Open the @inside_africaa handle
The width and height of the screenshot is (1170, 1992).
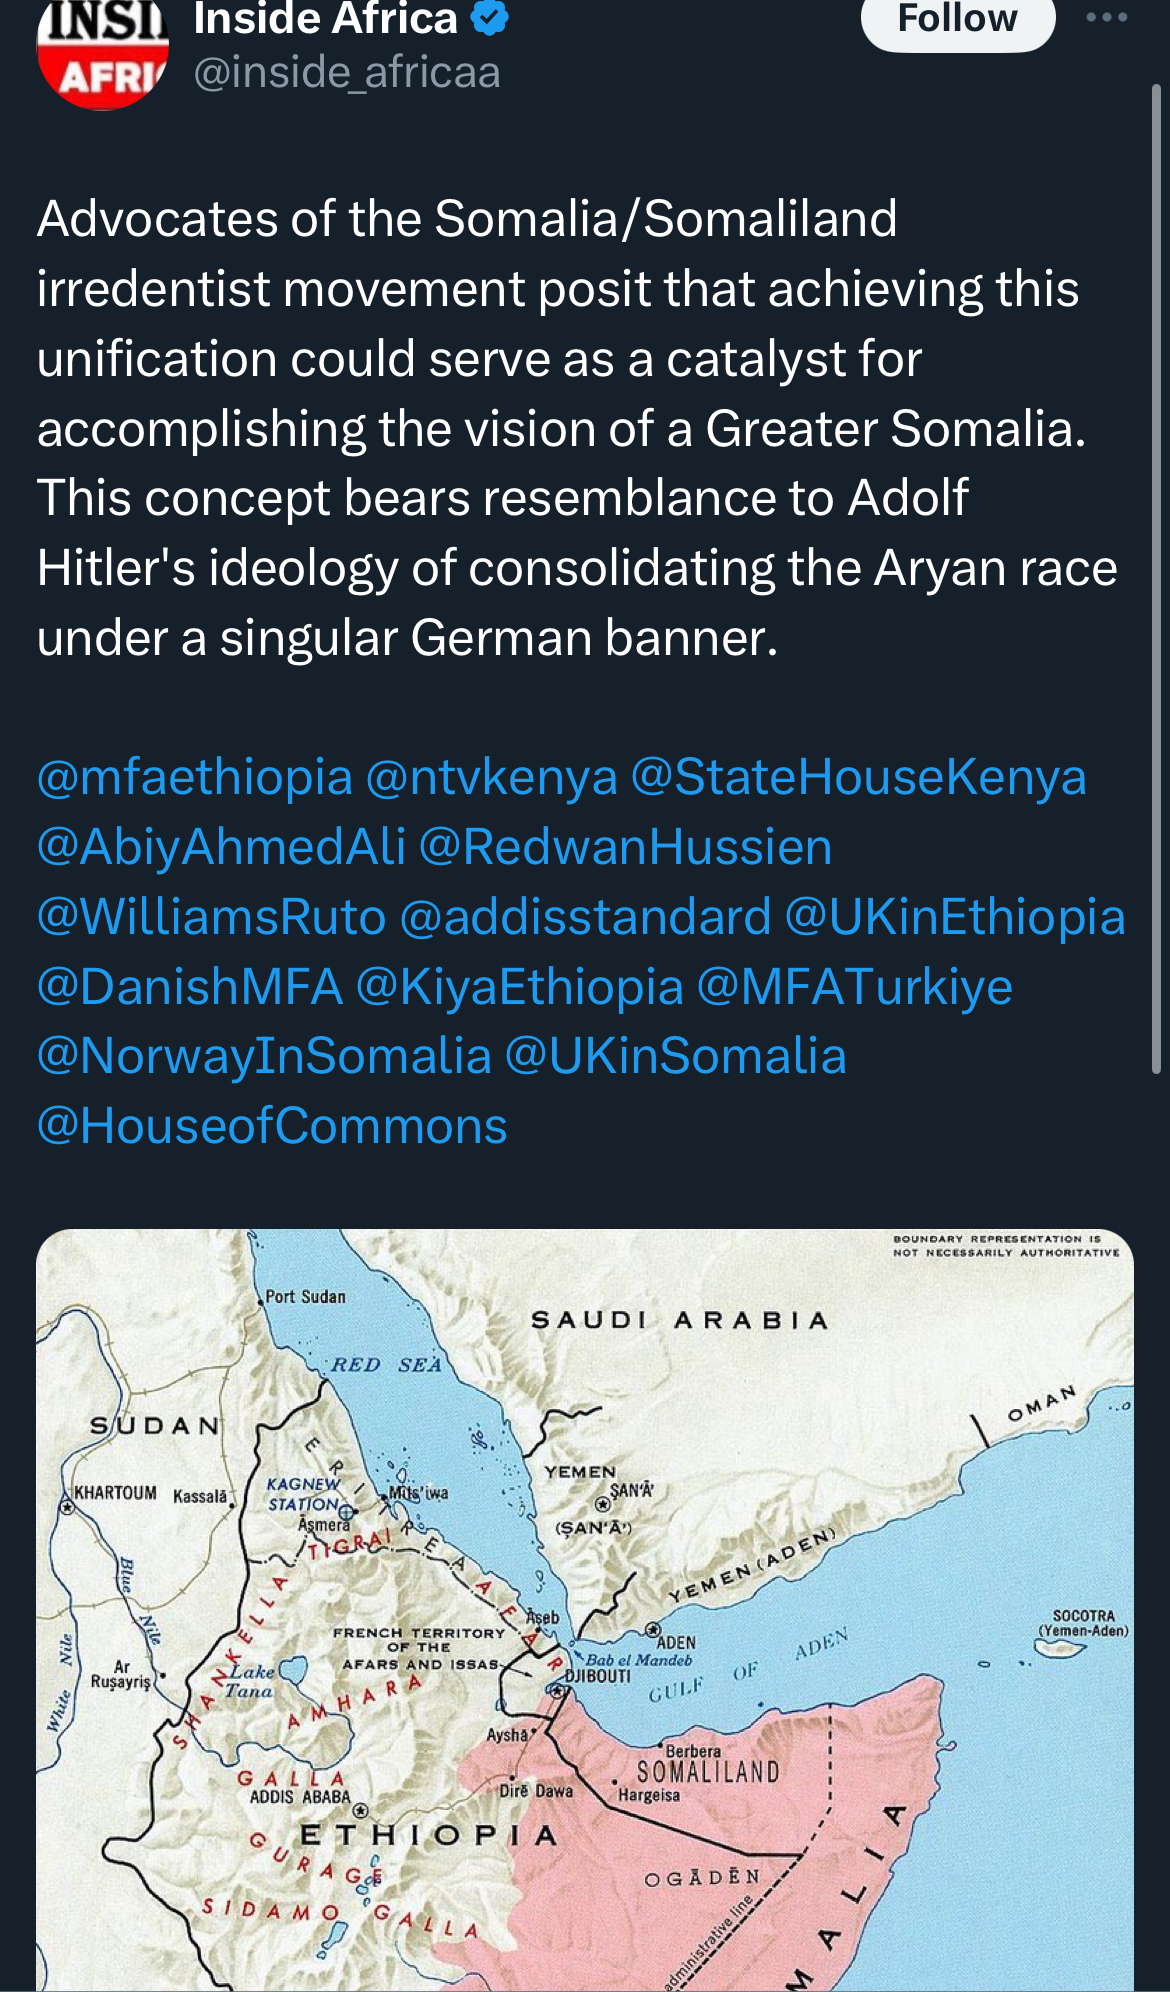click(x=346, y=74)
